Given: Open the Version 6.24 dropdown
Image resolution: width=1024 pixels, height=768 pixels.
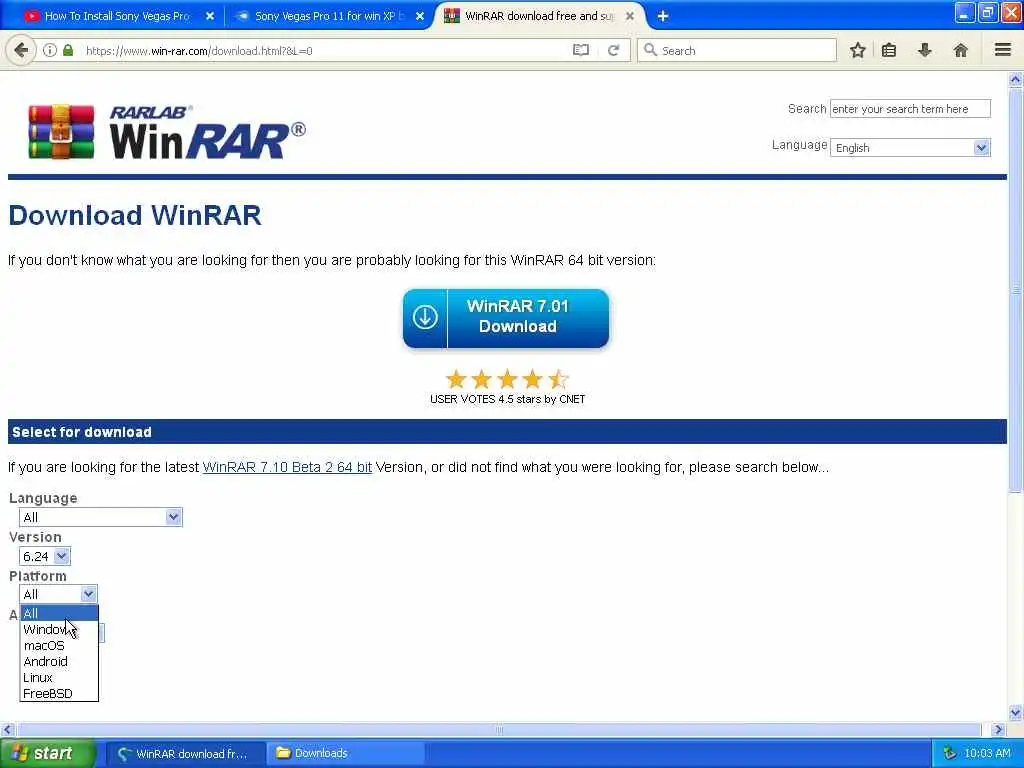Looking at the screenshot, I should click(x=44, y=556).
